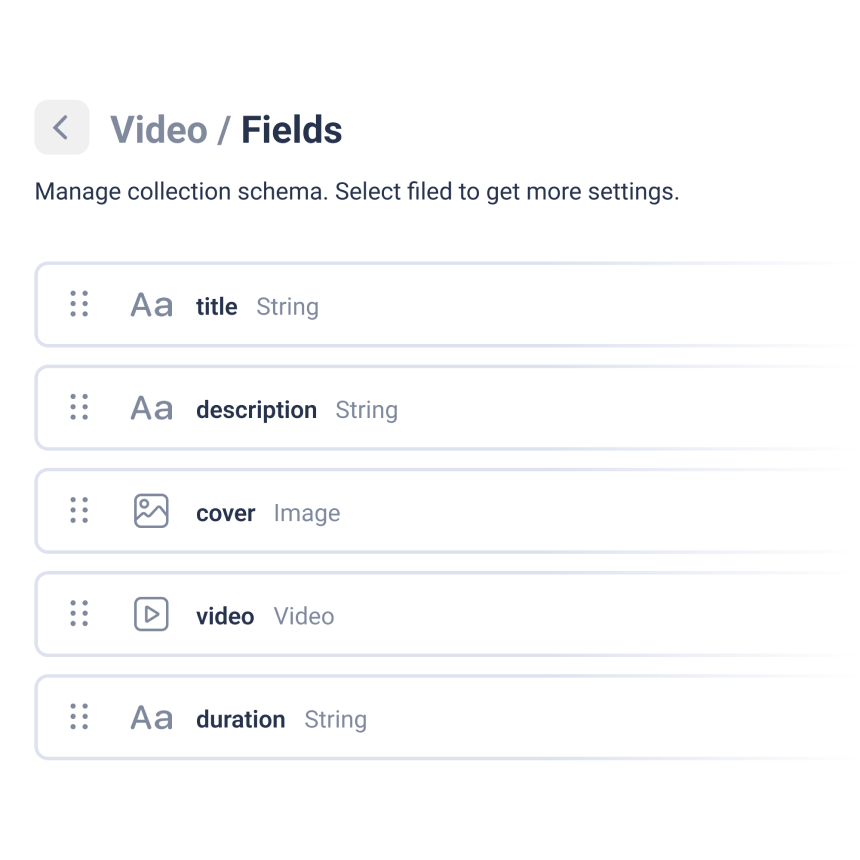Click the String type label of description

click(x=367, y=410)
